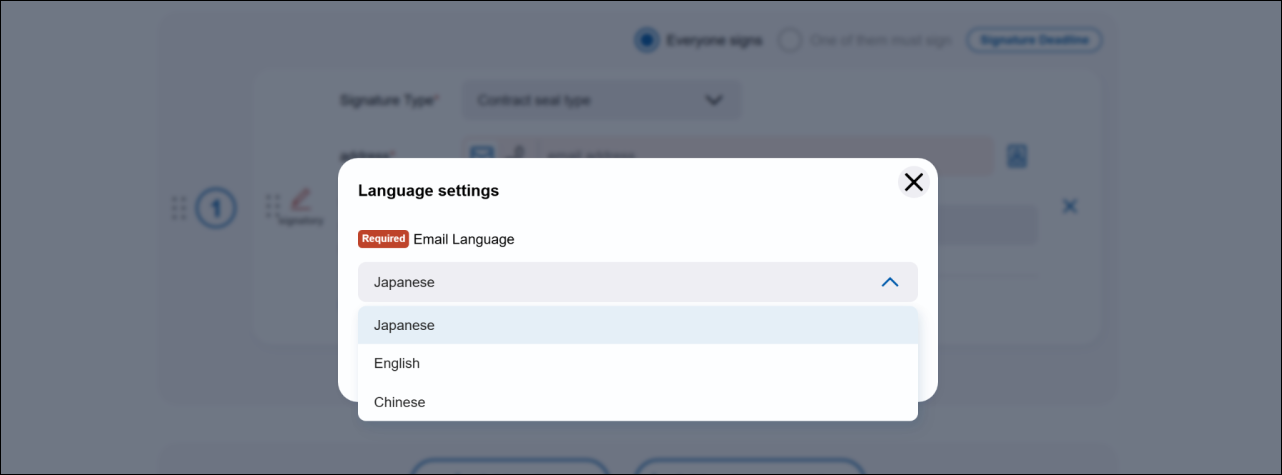
Task: Remove signer with the blue X icon
Action: (x=1069, y=206)
